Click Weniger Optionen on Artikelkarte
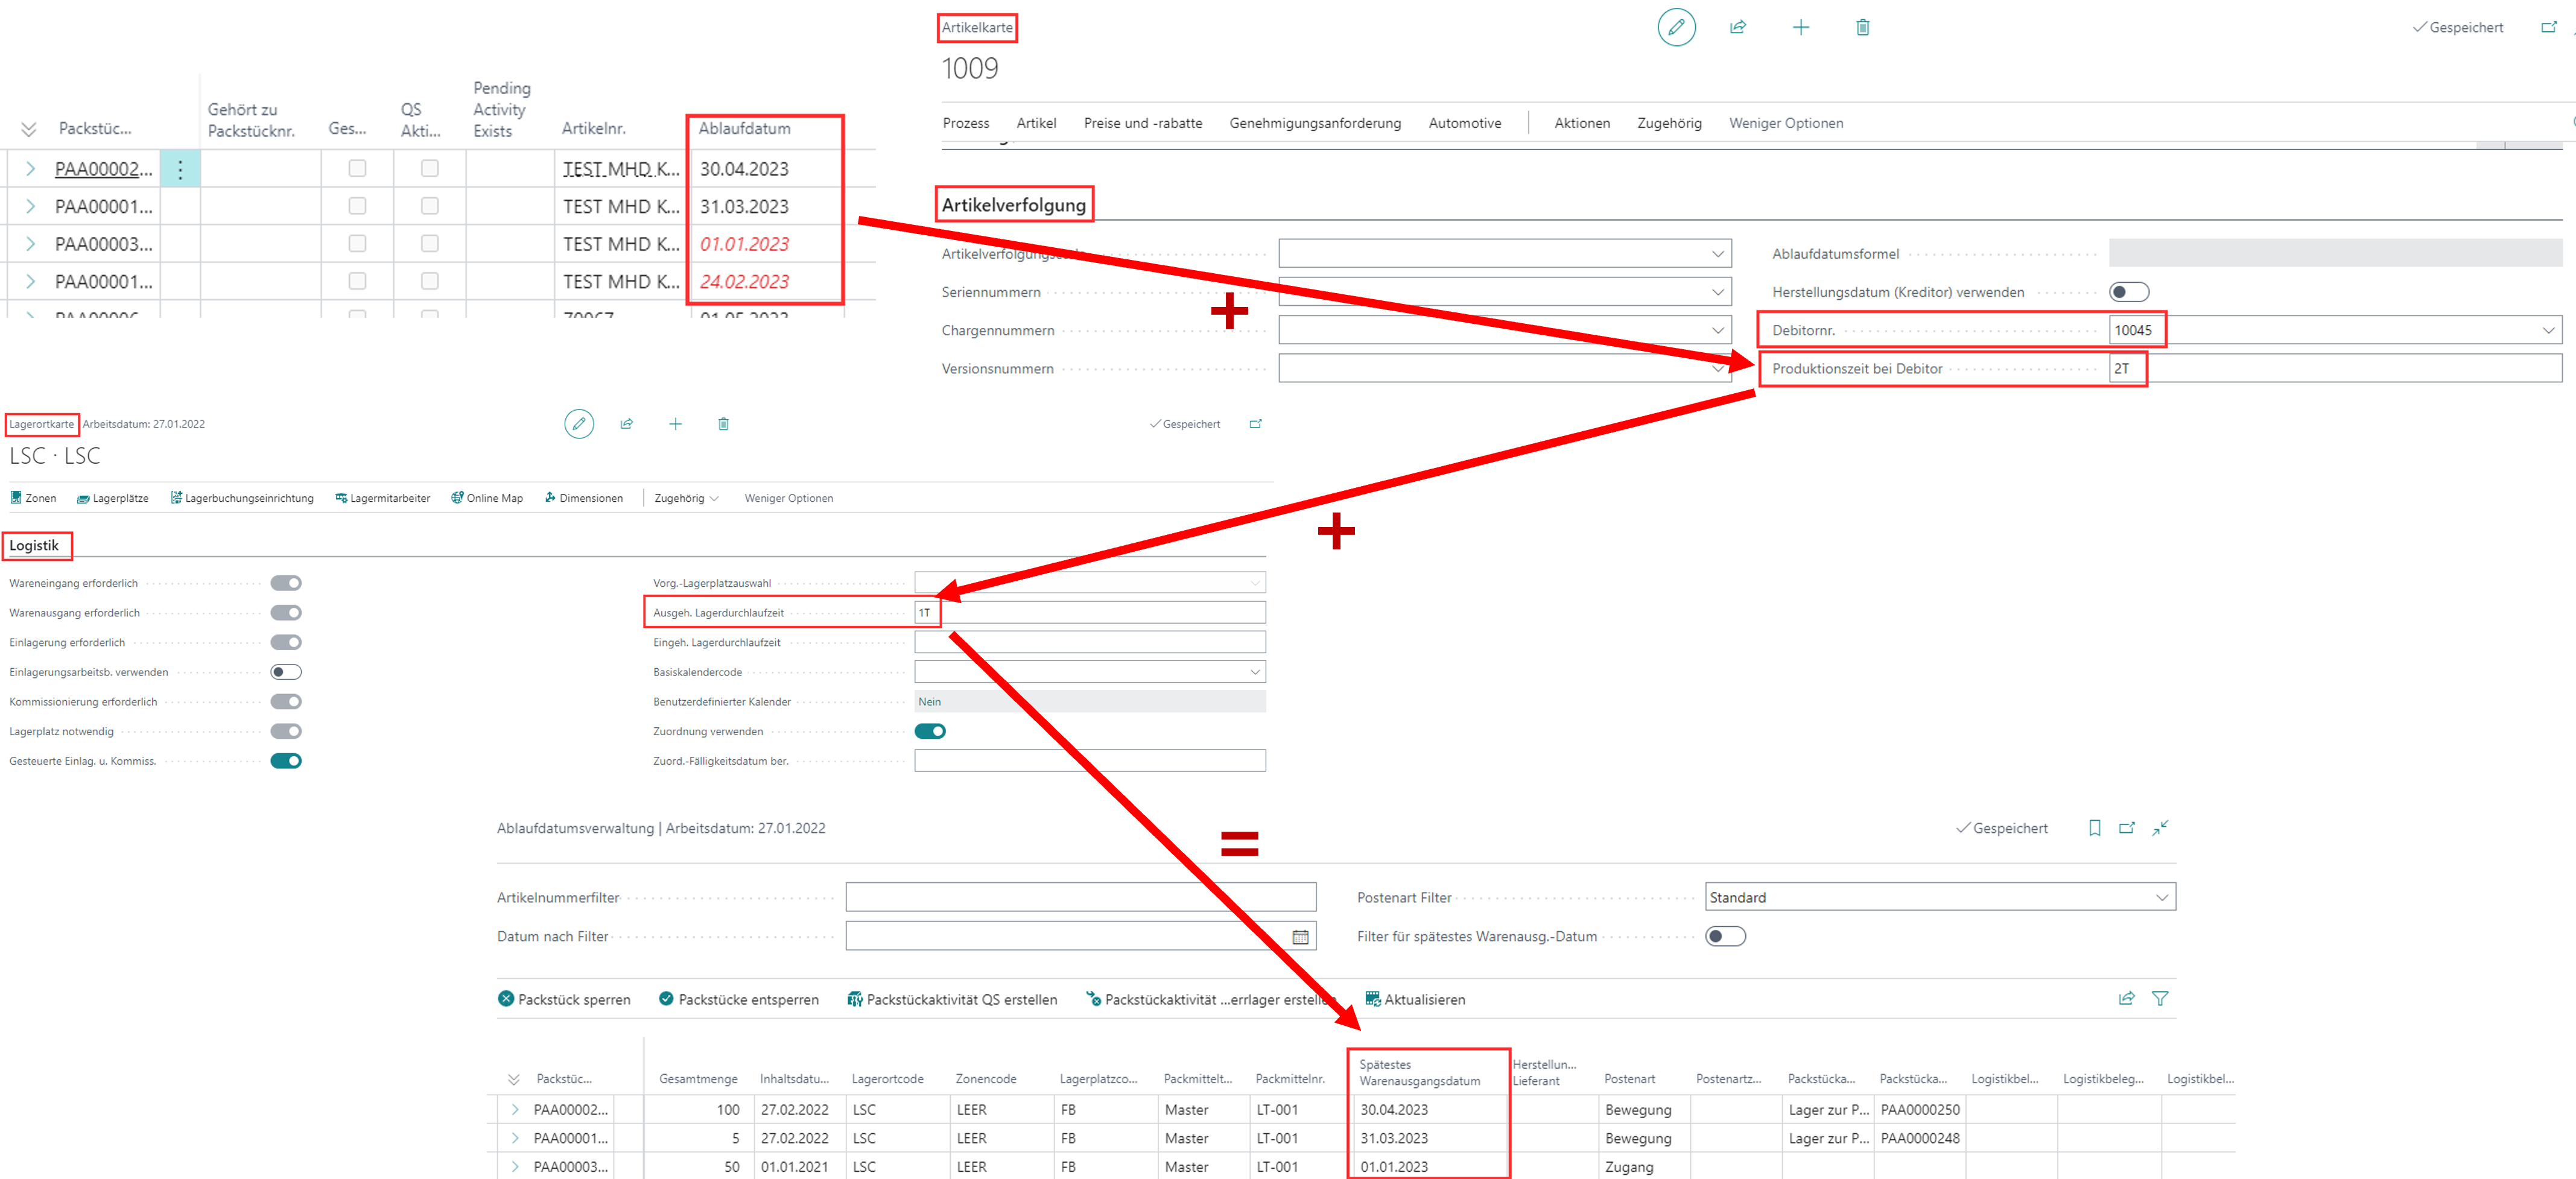Image resolution: width=2576 pixels, height=1179 pixels. [1786, 123]
